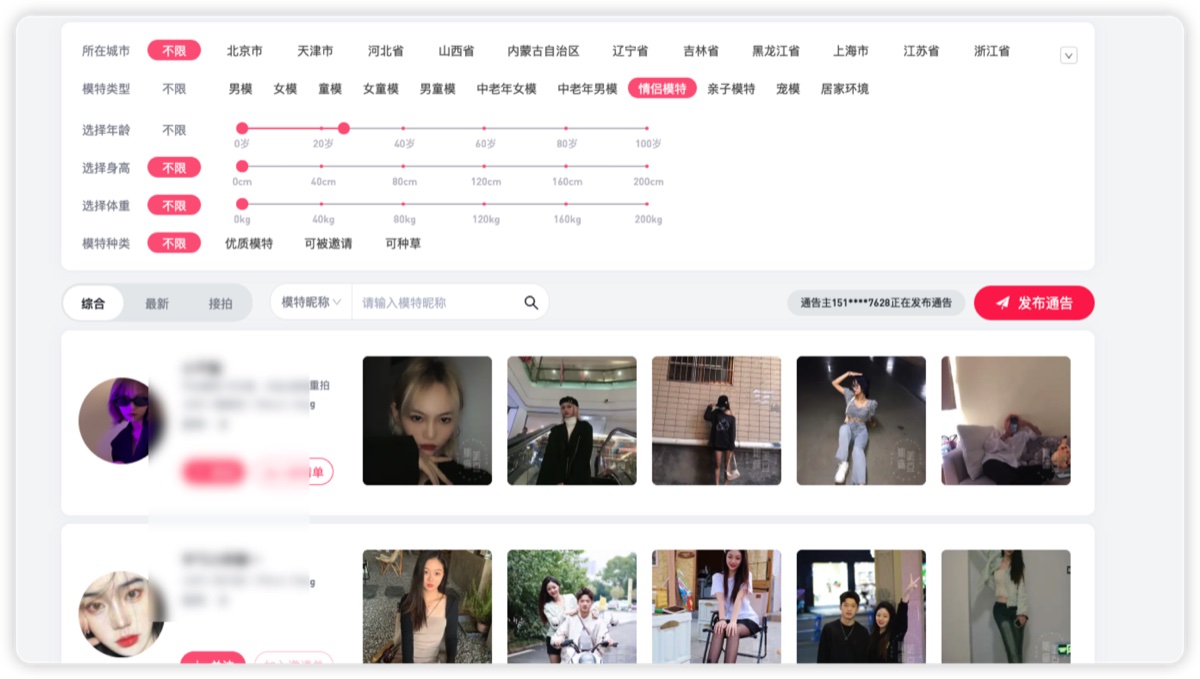Screen dimensions: 1200x679
Task: Select the 男童模 model type
Action: [438, 88]
